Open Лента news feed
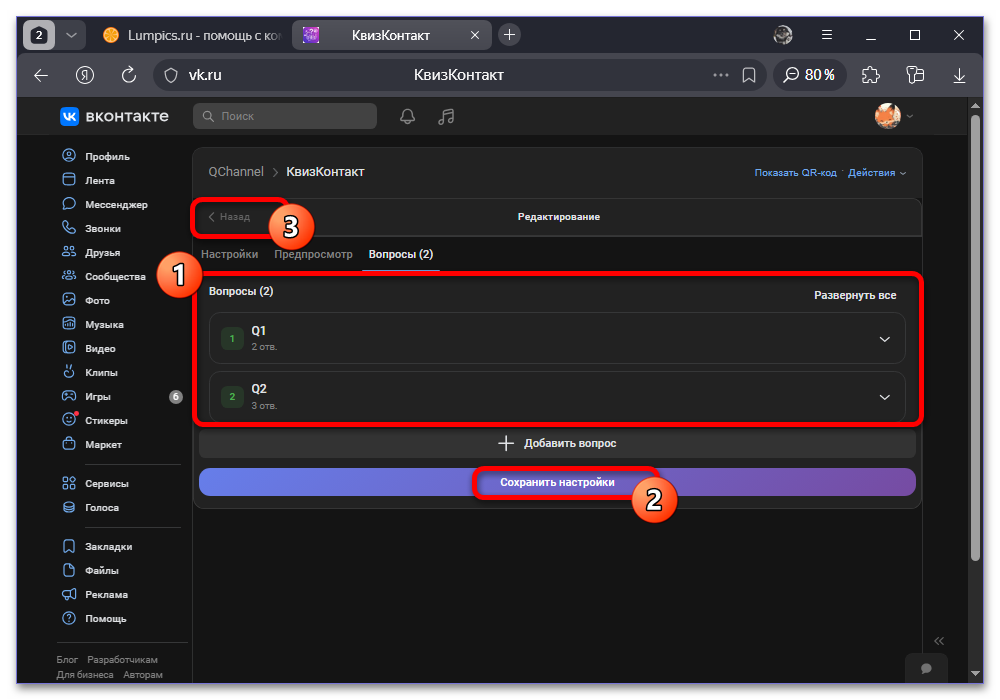 (89, 180)
